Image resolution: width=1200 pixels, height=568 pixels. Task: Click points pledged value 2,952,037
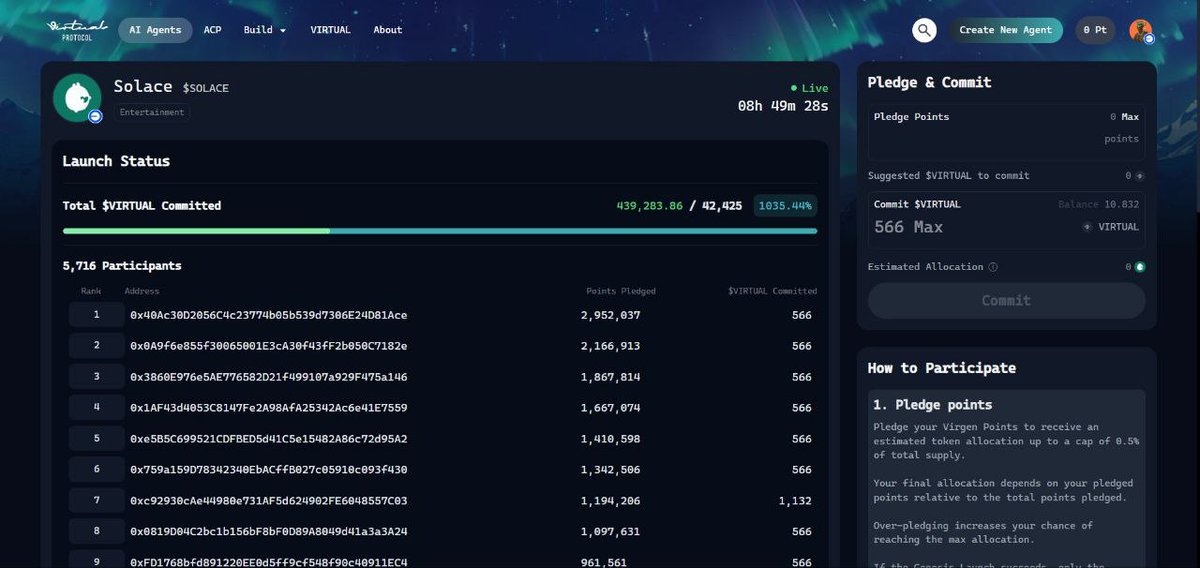coord(611,315)
